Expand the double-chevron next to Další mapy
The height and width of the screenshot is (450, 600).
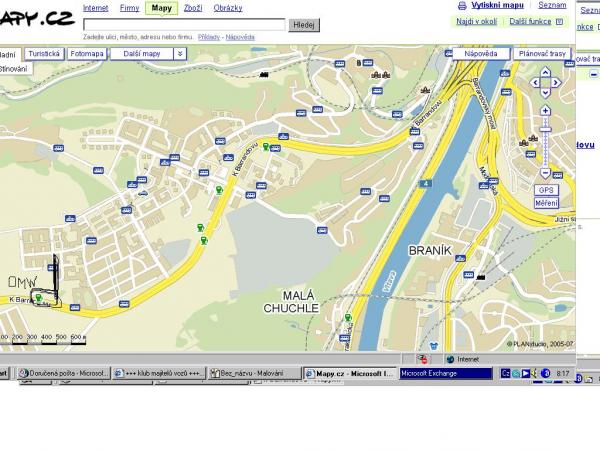point(179,53)
